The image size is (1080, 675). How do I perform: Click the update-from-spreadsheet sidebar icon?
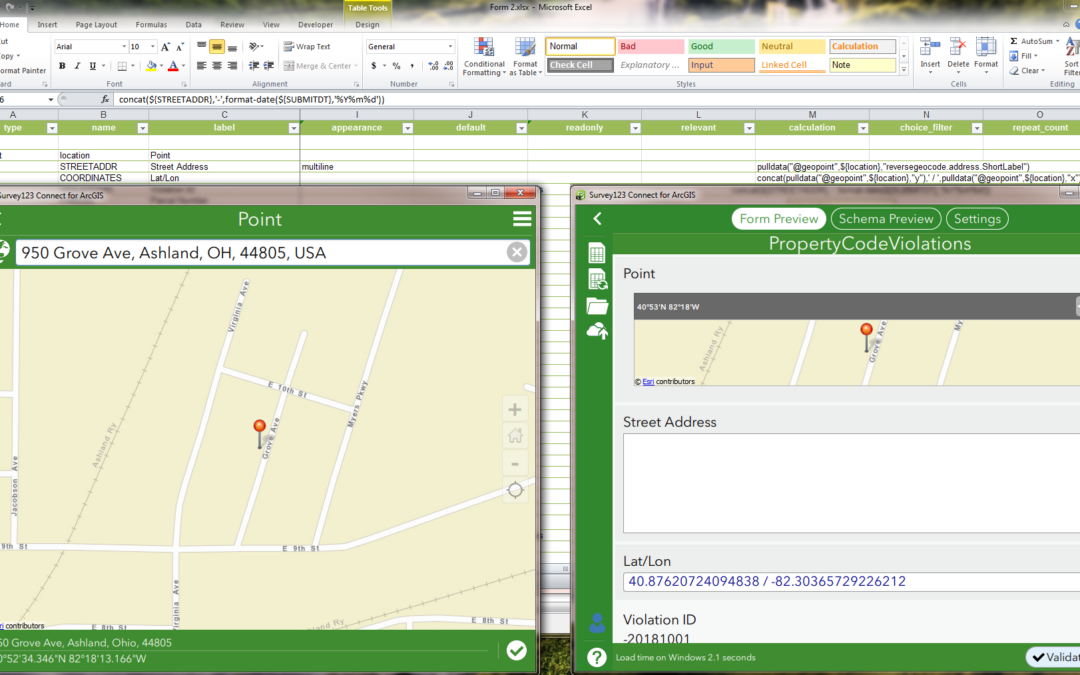tap(597, 280)
